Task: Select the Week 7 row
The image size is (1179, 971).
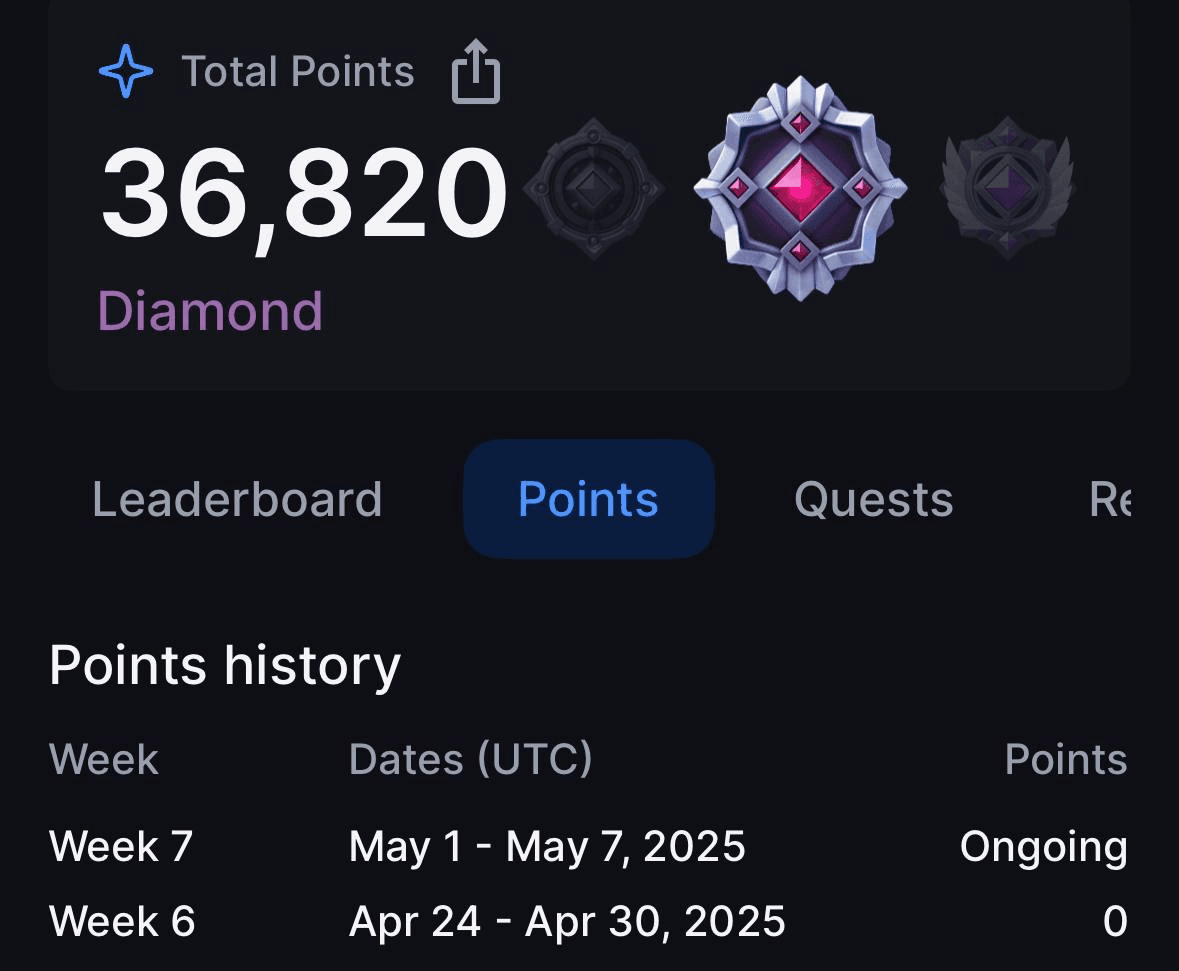Action: (588, 846)
